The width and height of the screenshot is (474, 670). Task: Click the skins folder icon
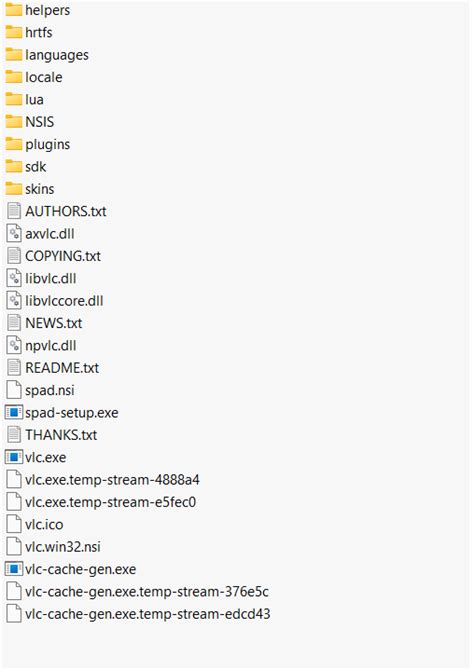coord(14,188)
